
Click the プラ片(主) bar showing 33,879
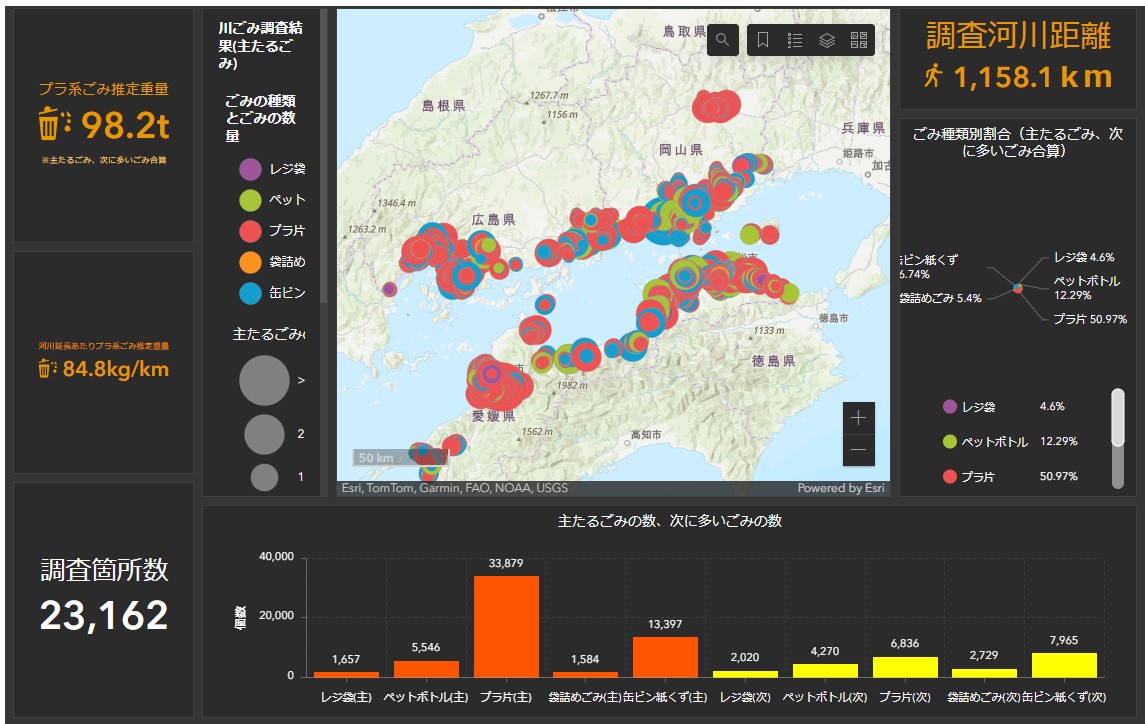(506, 626)
